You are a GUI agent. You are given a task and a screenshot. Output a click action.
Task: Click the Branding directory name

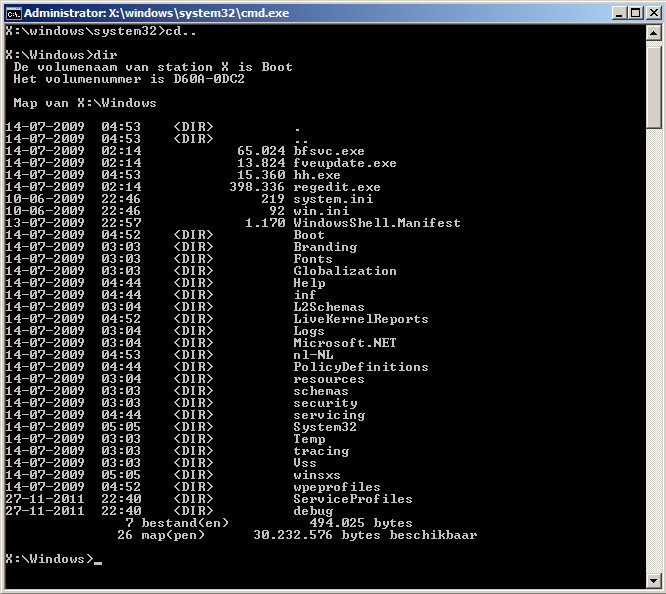click(x=325, y=247)
